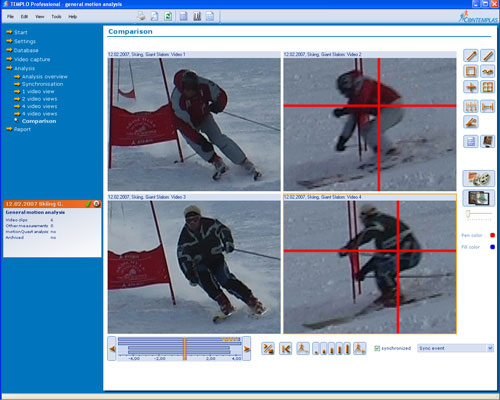Click the running figure step-forward button
The height and width of the screenshot is (400, 500).
pyautogui.click(x=360, y=349)
